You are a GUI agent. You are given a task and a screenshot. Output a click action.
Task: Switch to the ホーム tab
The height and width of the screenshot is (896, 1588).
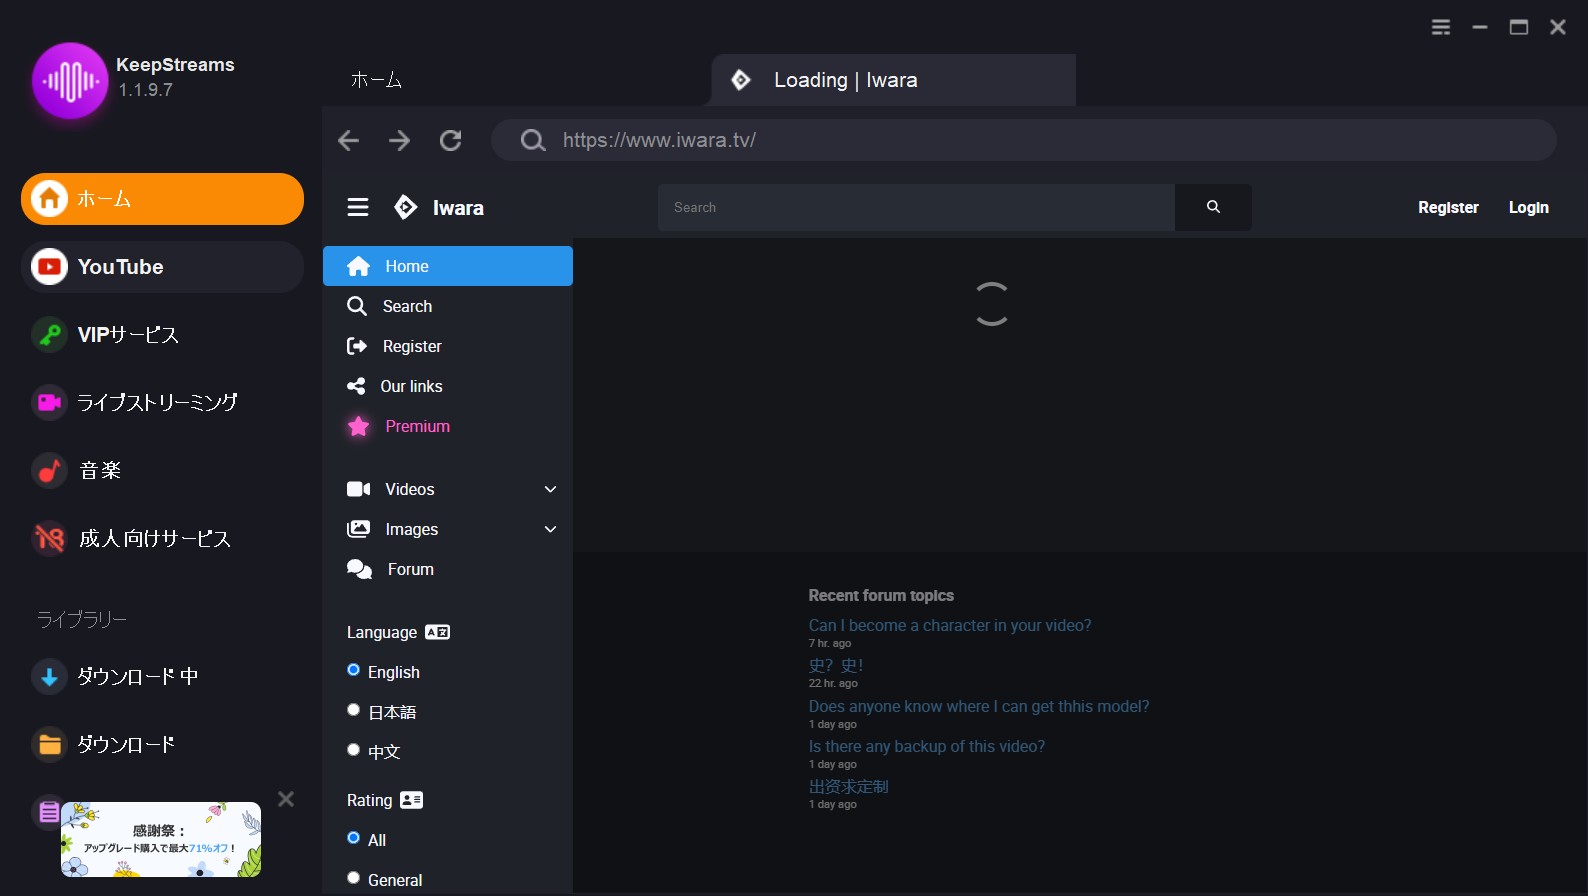(376, 80)
